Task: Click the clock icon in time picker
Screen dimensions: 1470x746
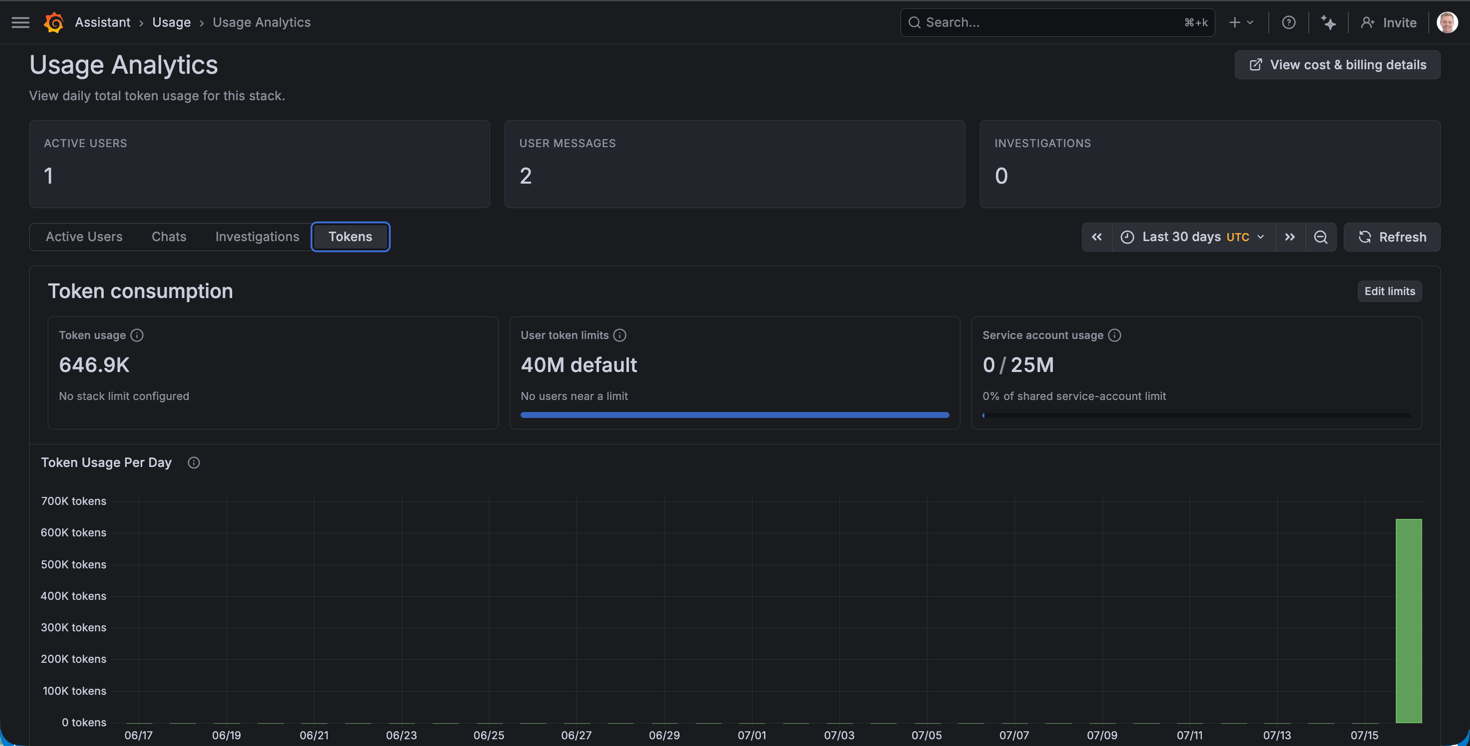Action: [1127, 237]
